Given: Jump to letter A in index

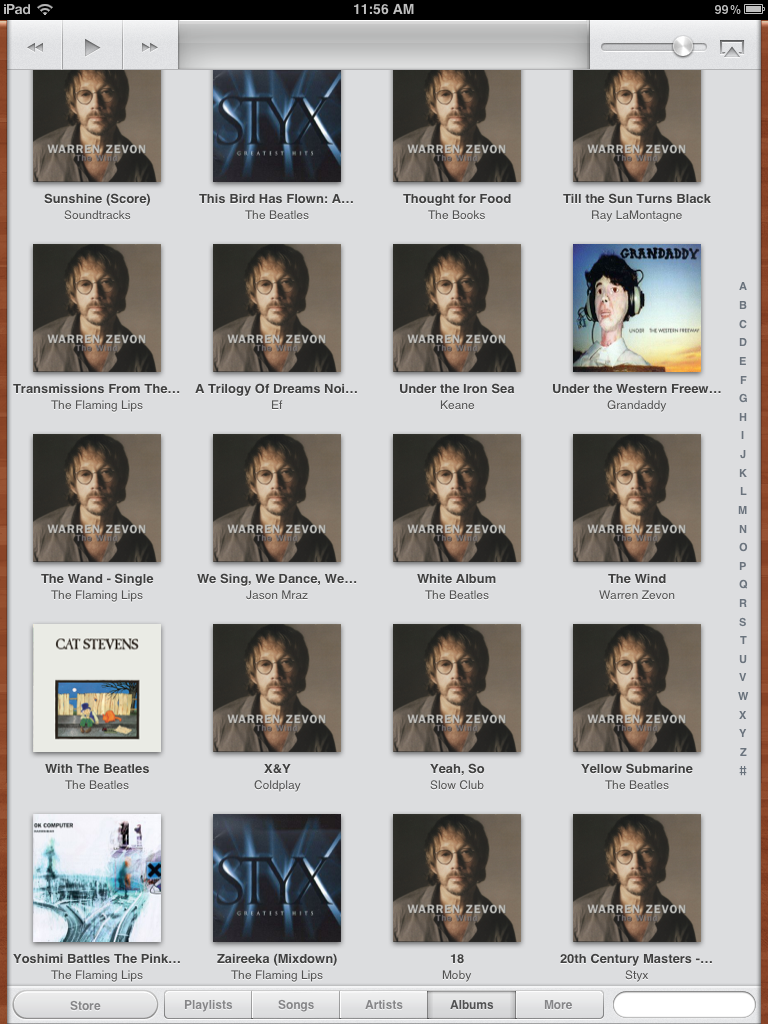Looking at the screenshot, I should (743, 286).
